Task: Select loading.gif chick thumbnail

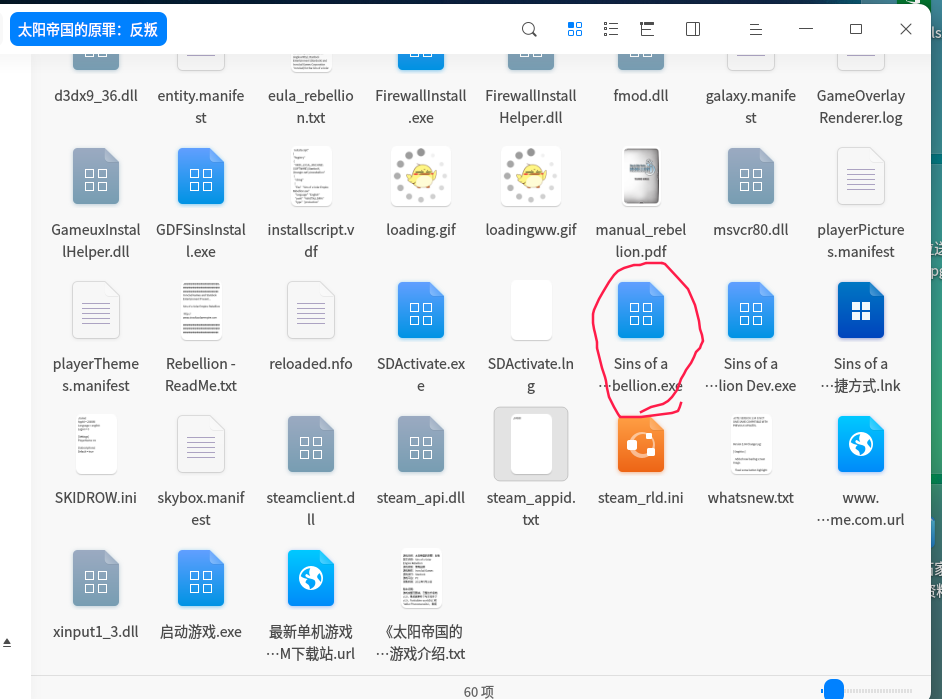Action: (x=421, y=177)
